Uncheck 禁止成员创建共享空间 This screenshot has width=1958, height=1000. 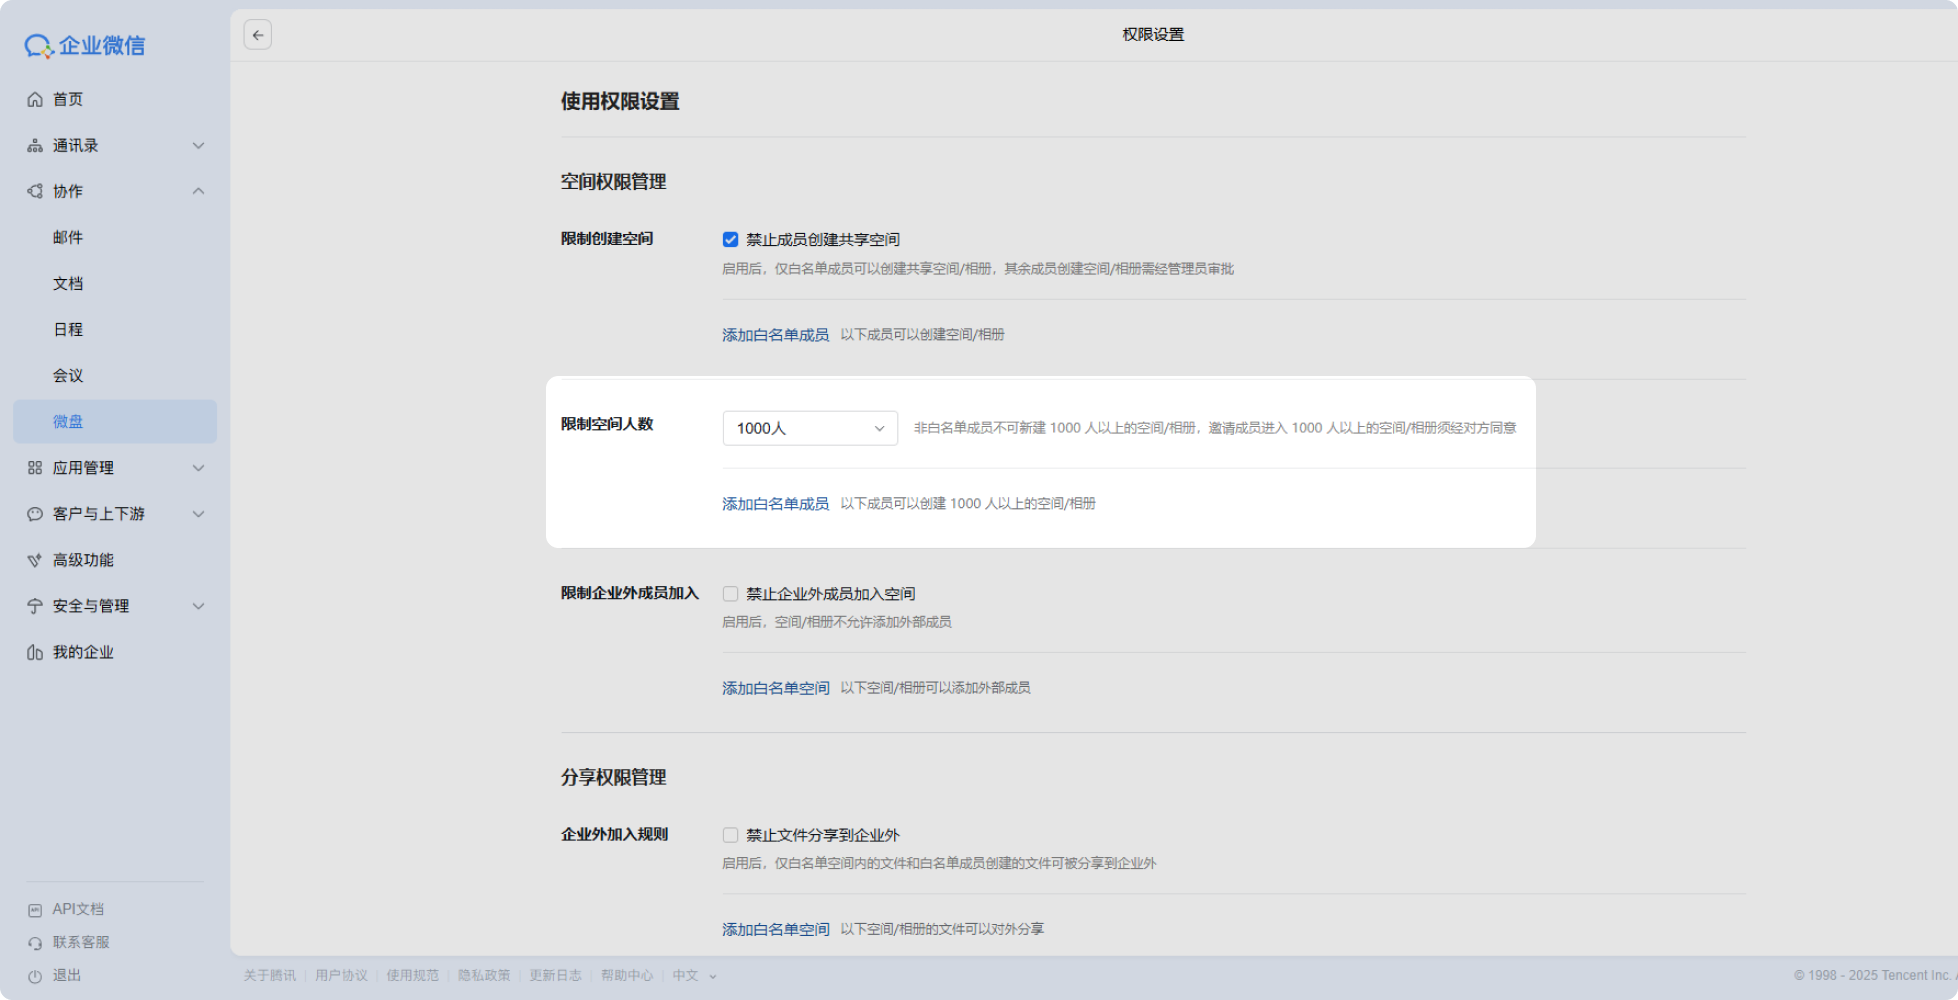(x=730, y=239)
